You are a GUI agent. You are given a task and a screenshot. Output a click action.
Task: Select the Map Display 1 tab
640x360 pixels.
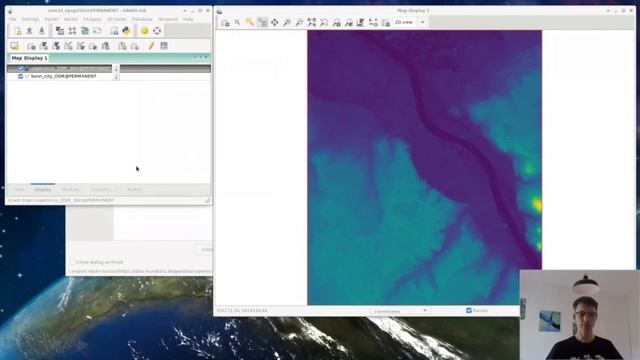(x=29, y=58)
